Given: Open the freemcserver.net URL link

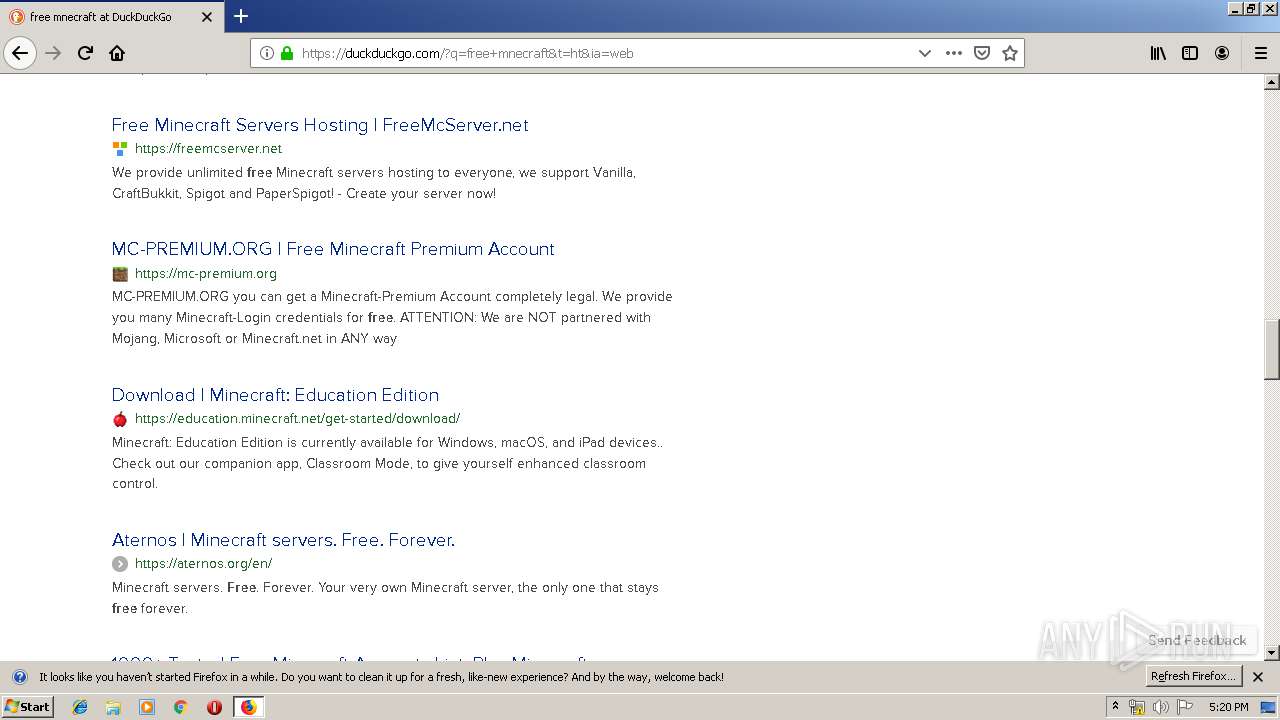Looking at the screenshot, I should pyautogui.click(x=208, y=149).
